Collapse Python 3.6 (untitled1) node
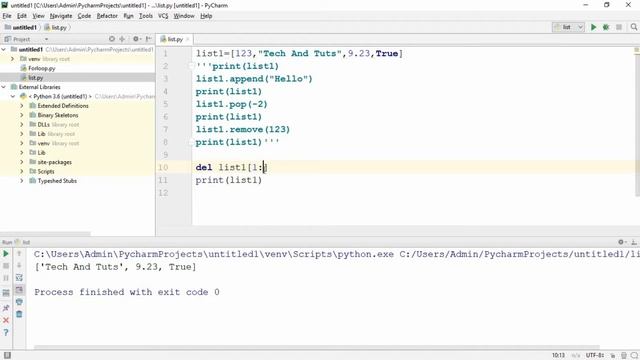 13,96
